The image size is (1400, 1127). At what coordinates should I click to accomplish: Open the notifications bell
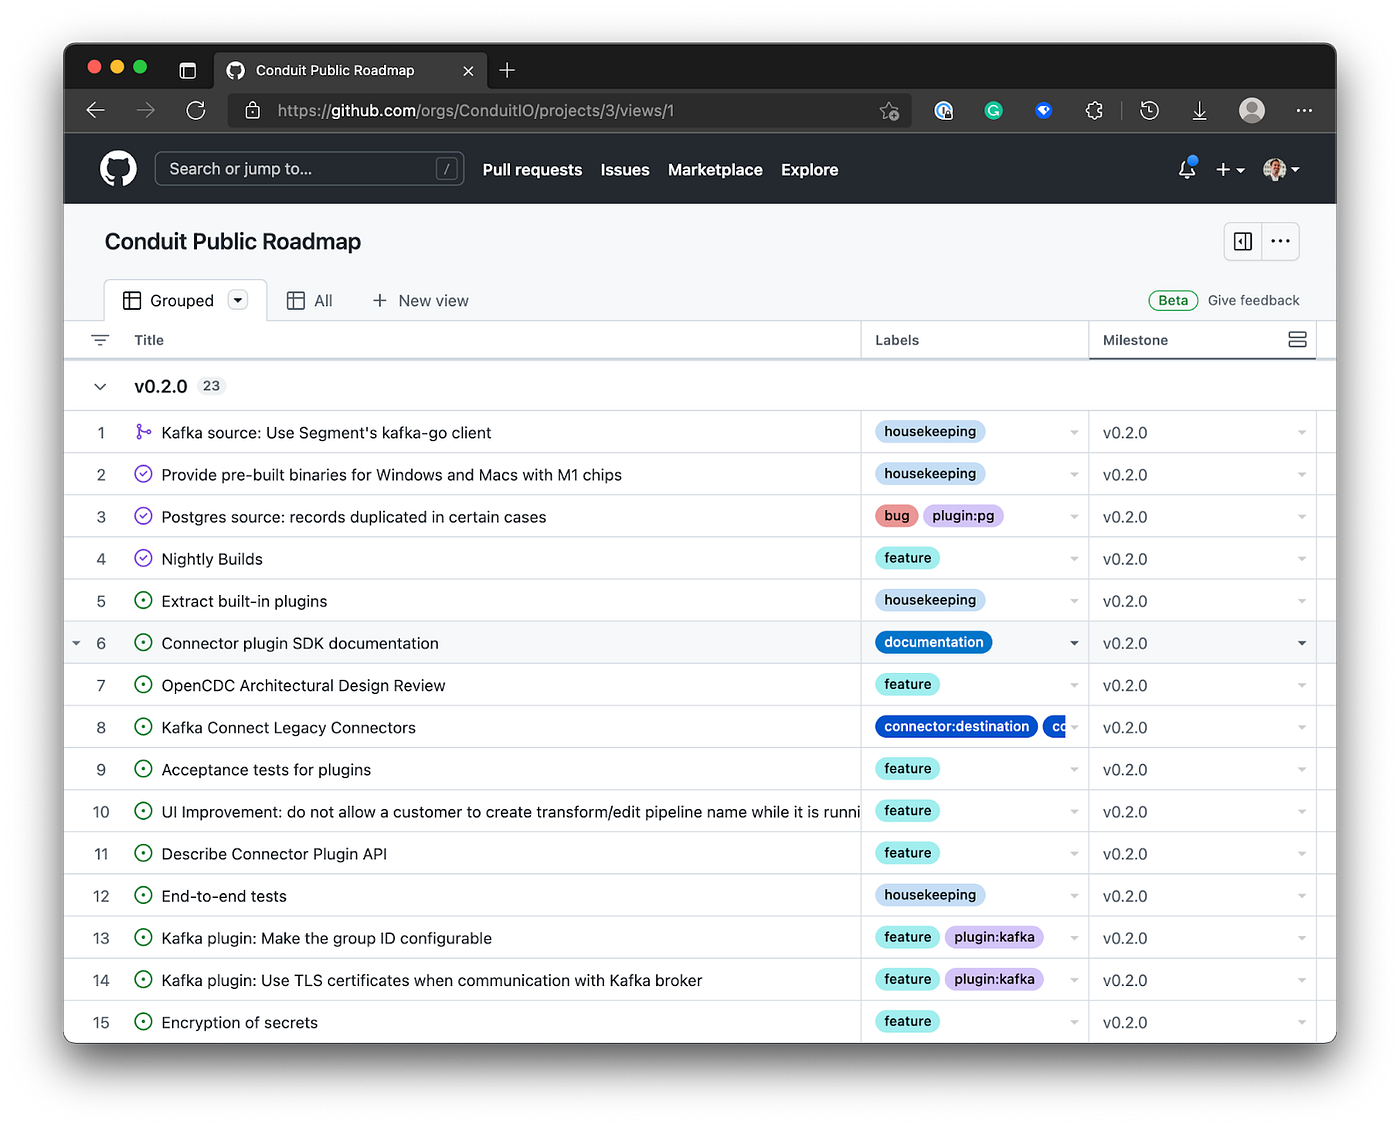coord(1187,169)
